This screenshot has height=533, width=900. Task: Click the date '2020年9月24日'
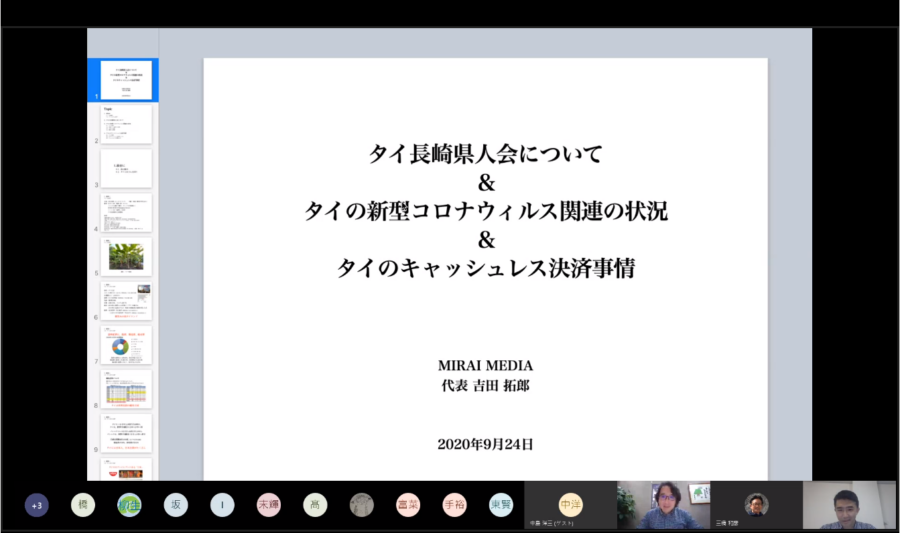[486, 444]
